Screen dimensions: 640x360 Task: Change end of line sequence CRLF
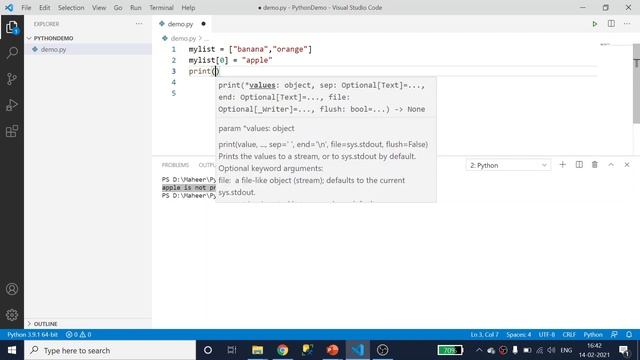point(569,334)
